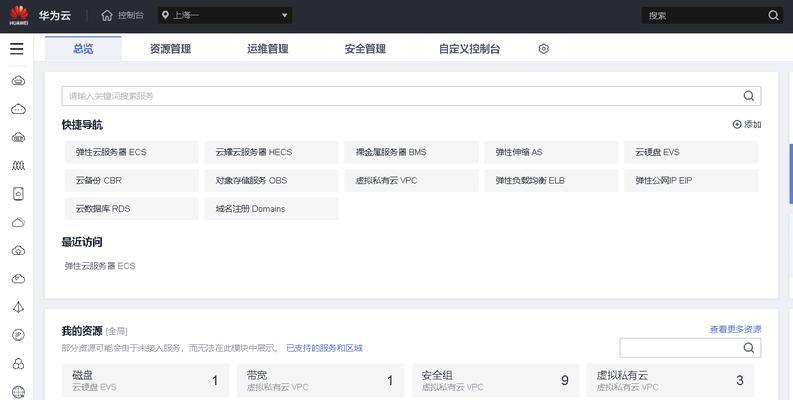Open 对象存储服务 OBS shortcut

click(272, 181)
